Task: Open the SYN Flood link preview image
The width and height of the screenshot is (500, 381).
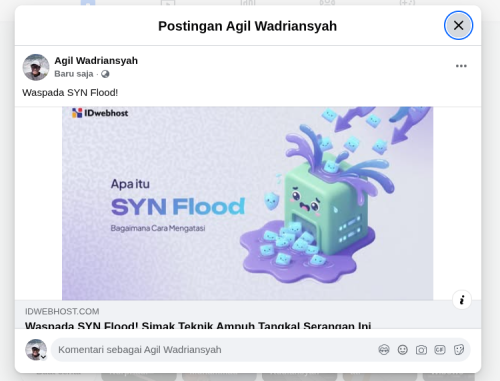Action: tap(247, 203)
